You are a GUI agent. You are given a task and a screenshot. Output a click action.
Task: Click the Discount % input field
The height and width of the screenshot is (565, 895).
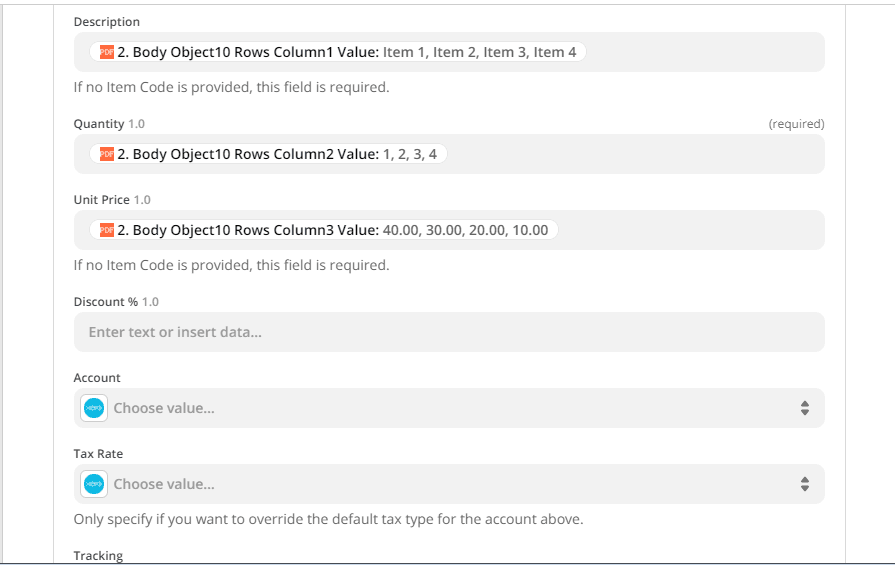[x=449, y=332]
